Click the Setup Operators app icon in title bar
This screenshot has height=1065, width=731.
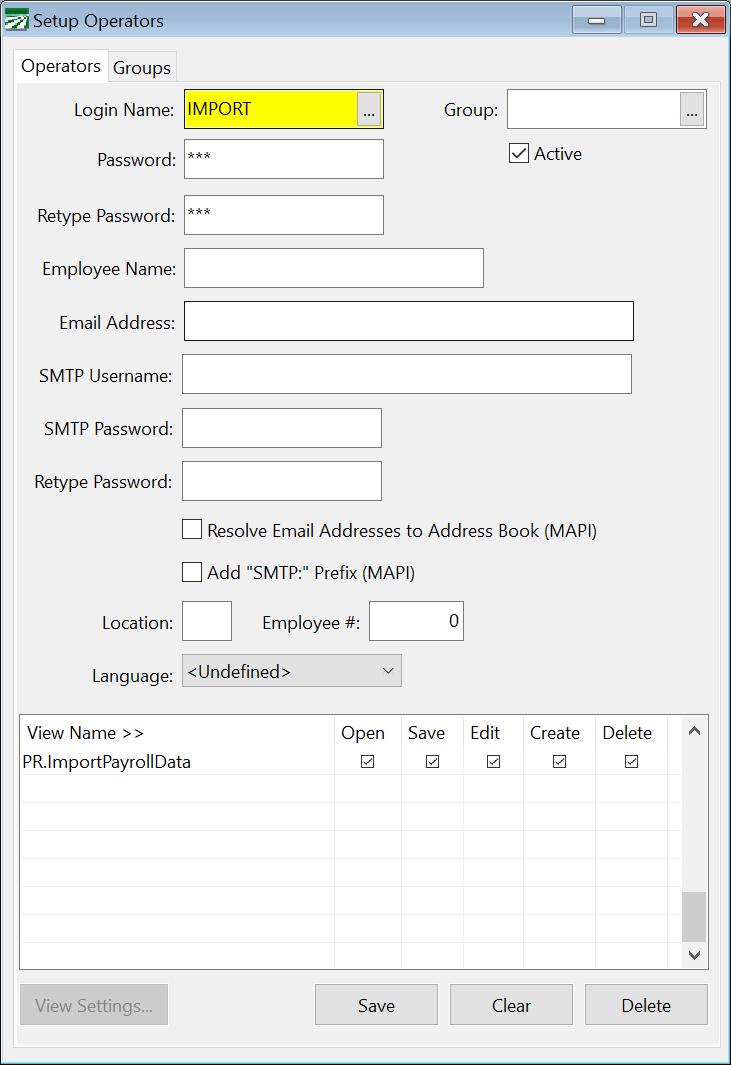coord(17,20)
